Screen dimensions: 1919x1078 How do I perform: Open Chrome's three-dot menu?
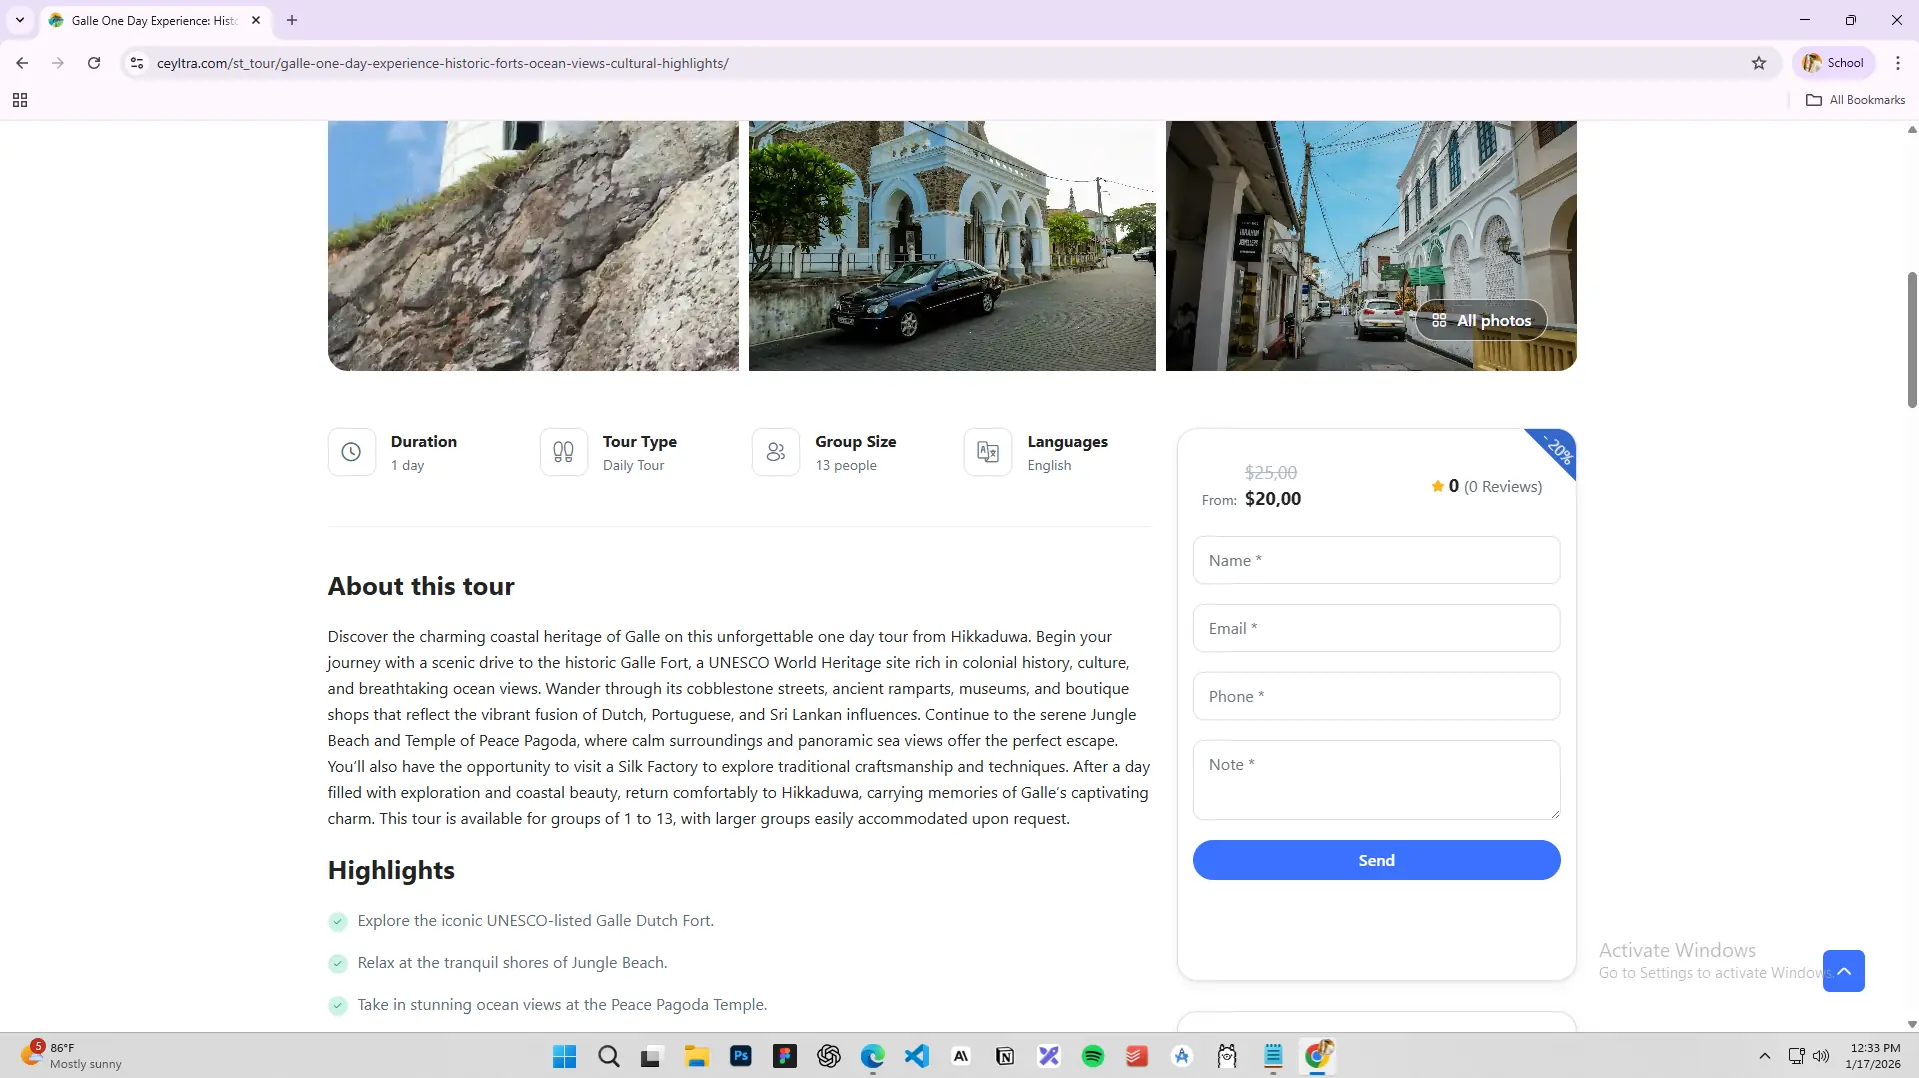tap(1897, 63)
